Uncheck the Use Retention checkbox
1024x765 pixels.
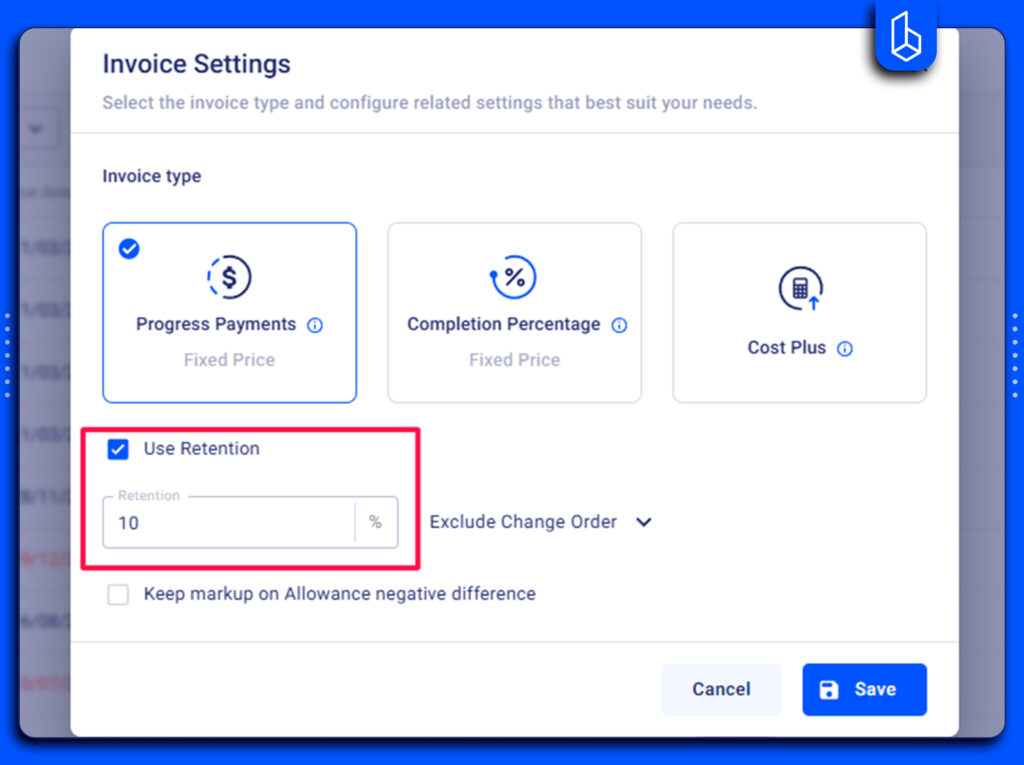[x=118, y=449]
